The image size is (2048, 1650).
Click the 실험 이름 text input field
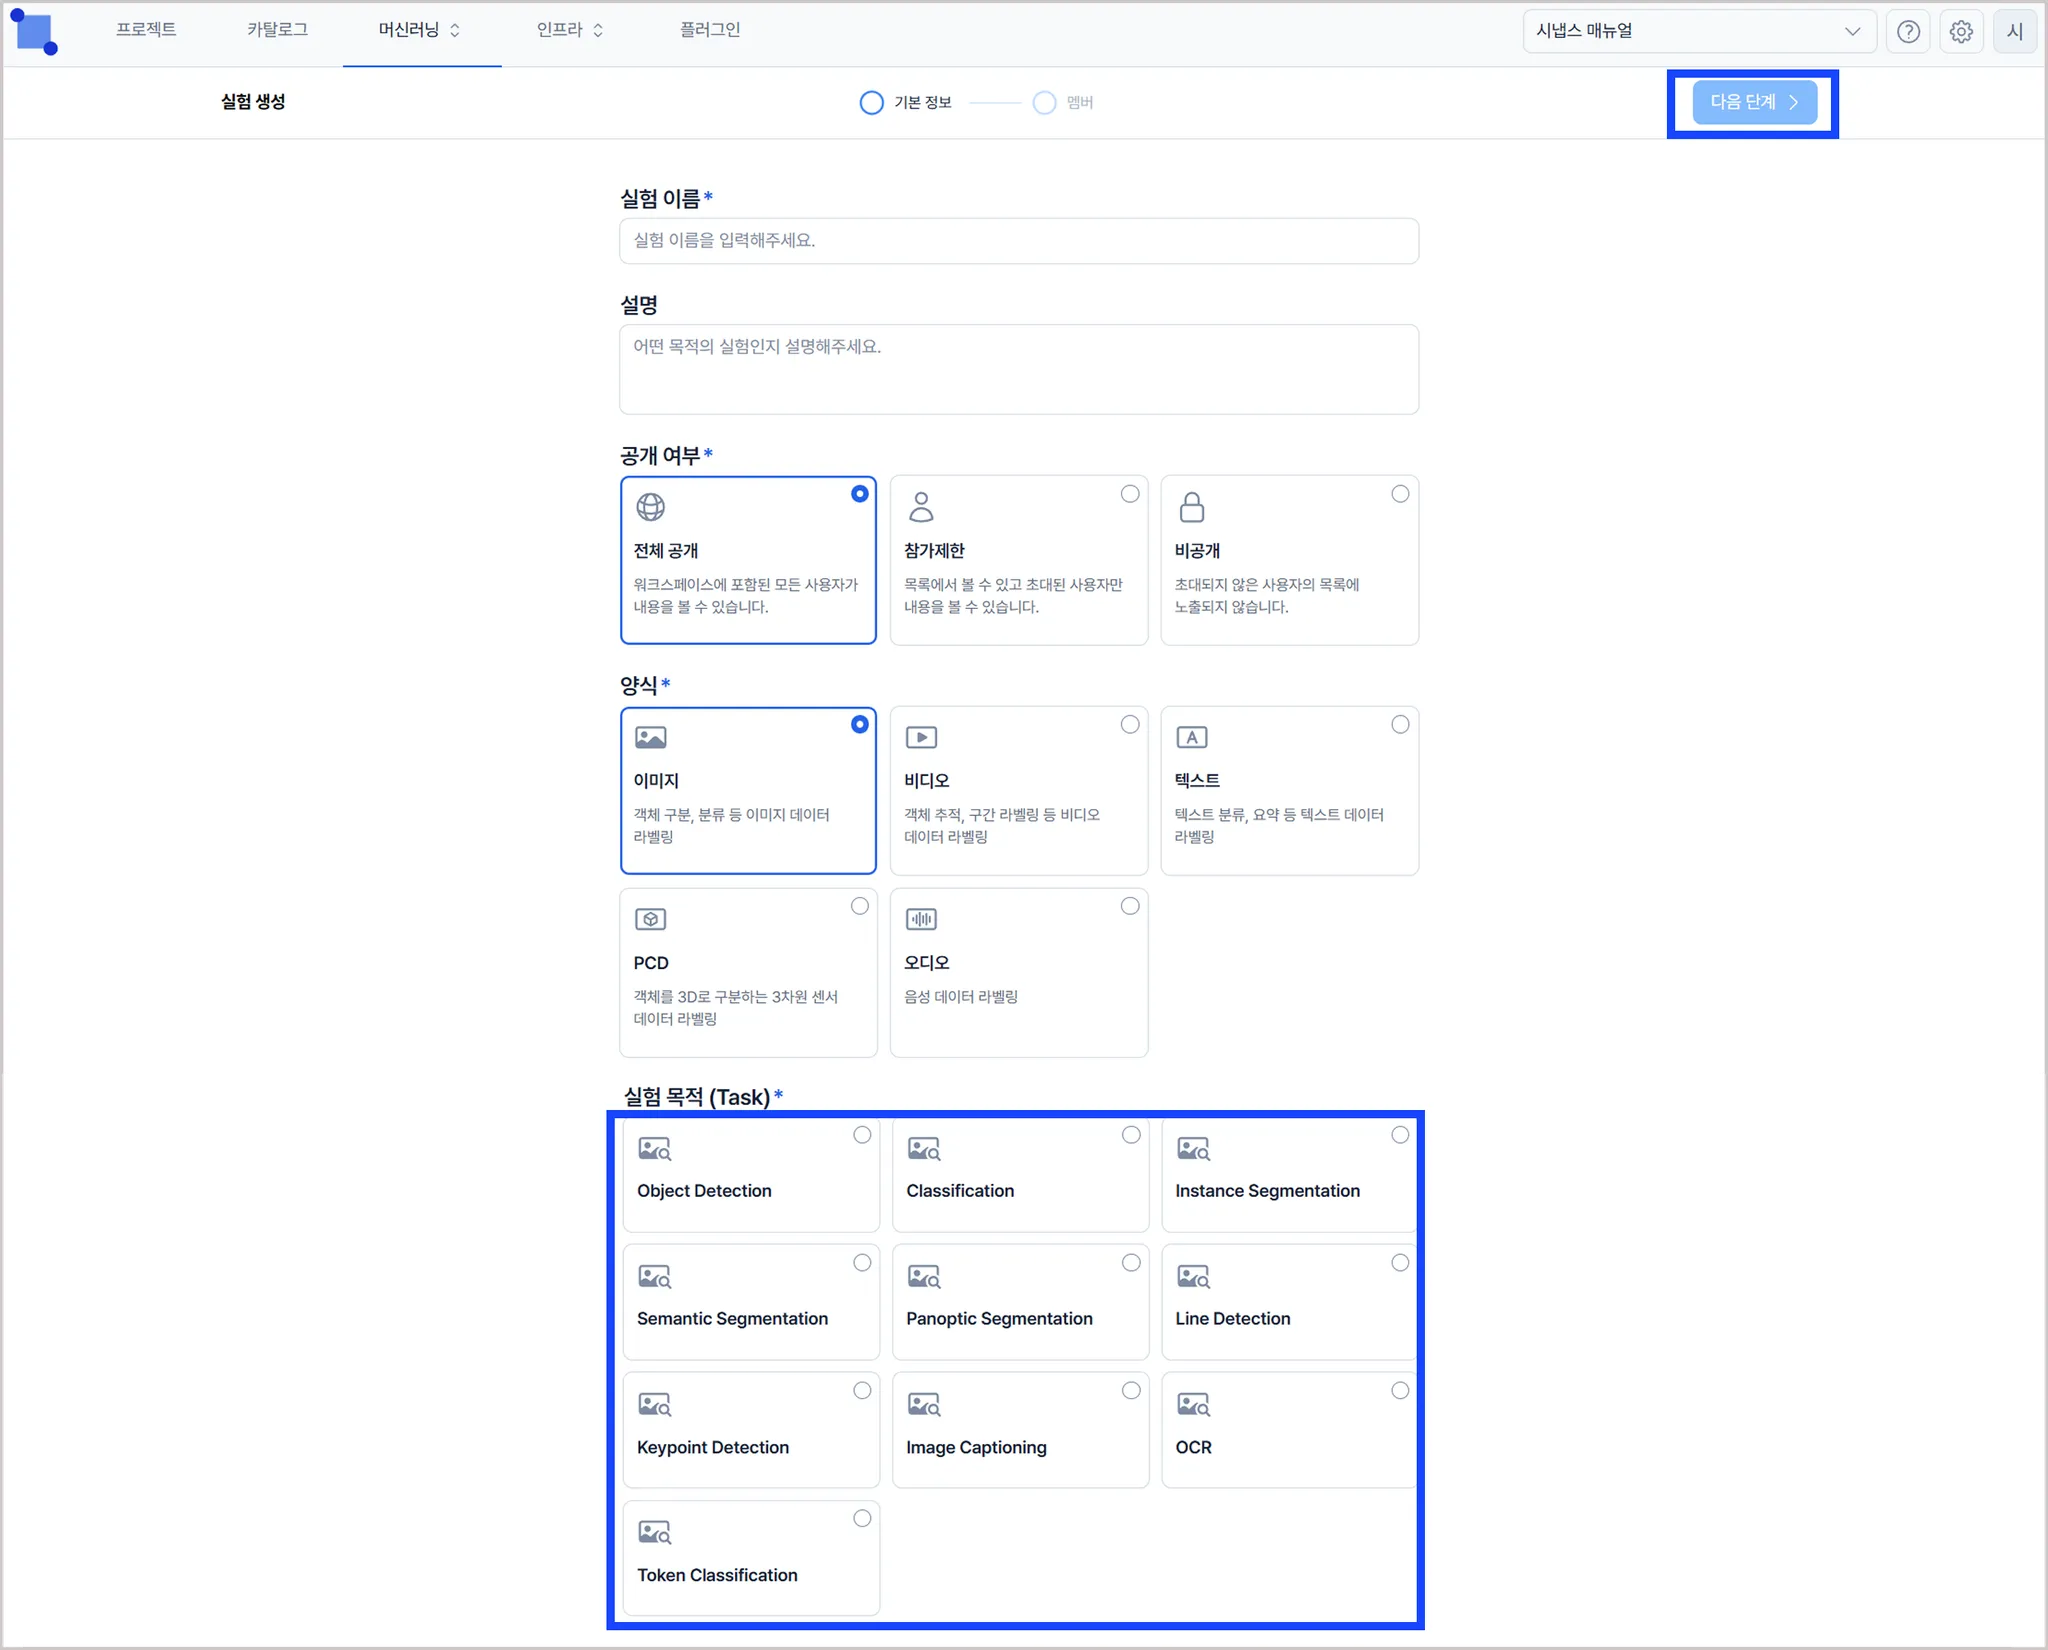point(1018,241)
